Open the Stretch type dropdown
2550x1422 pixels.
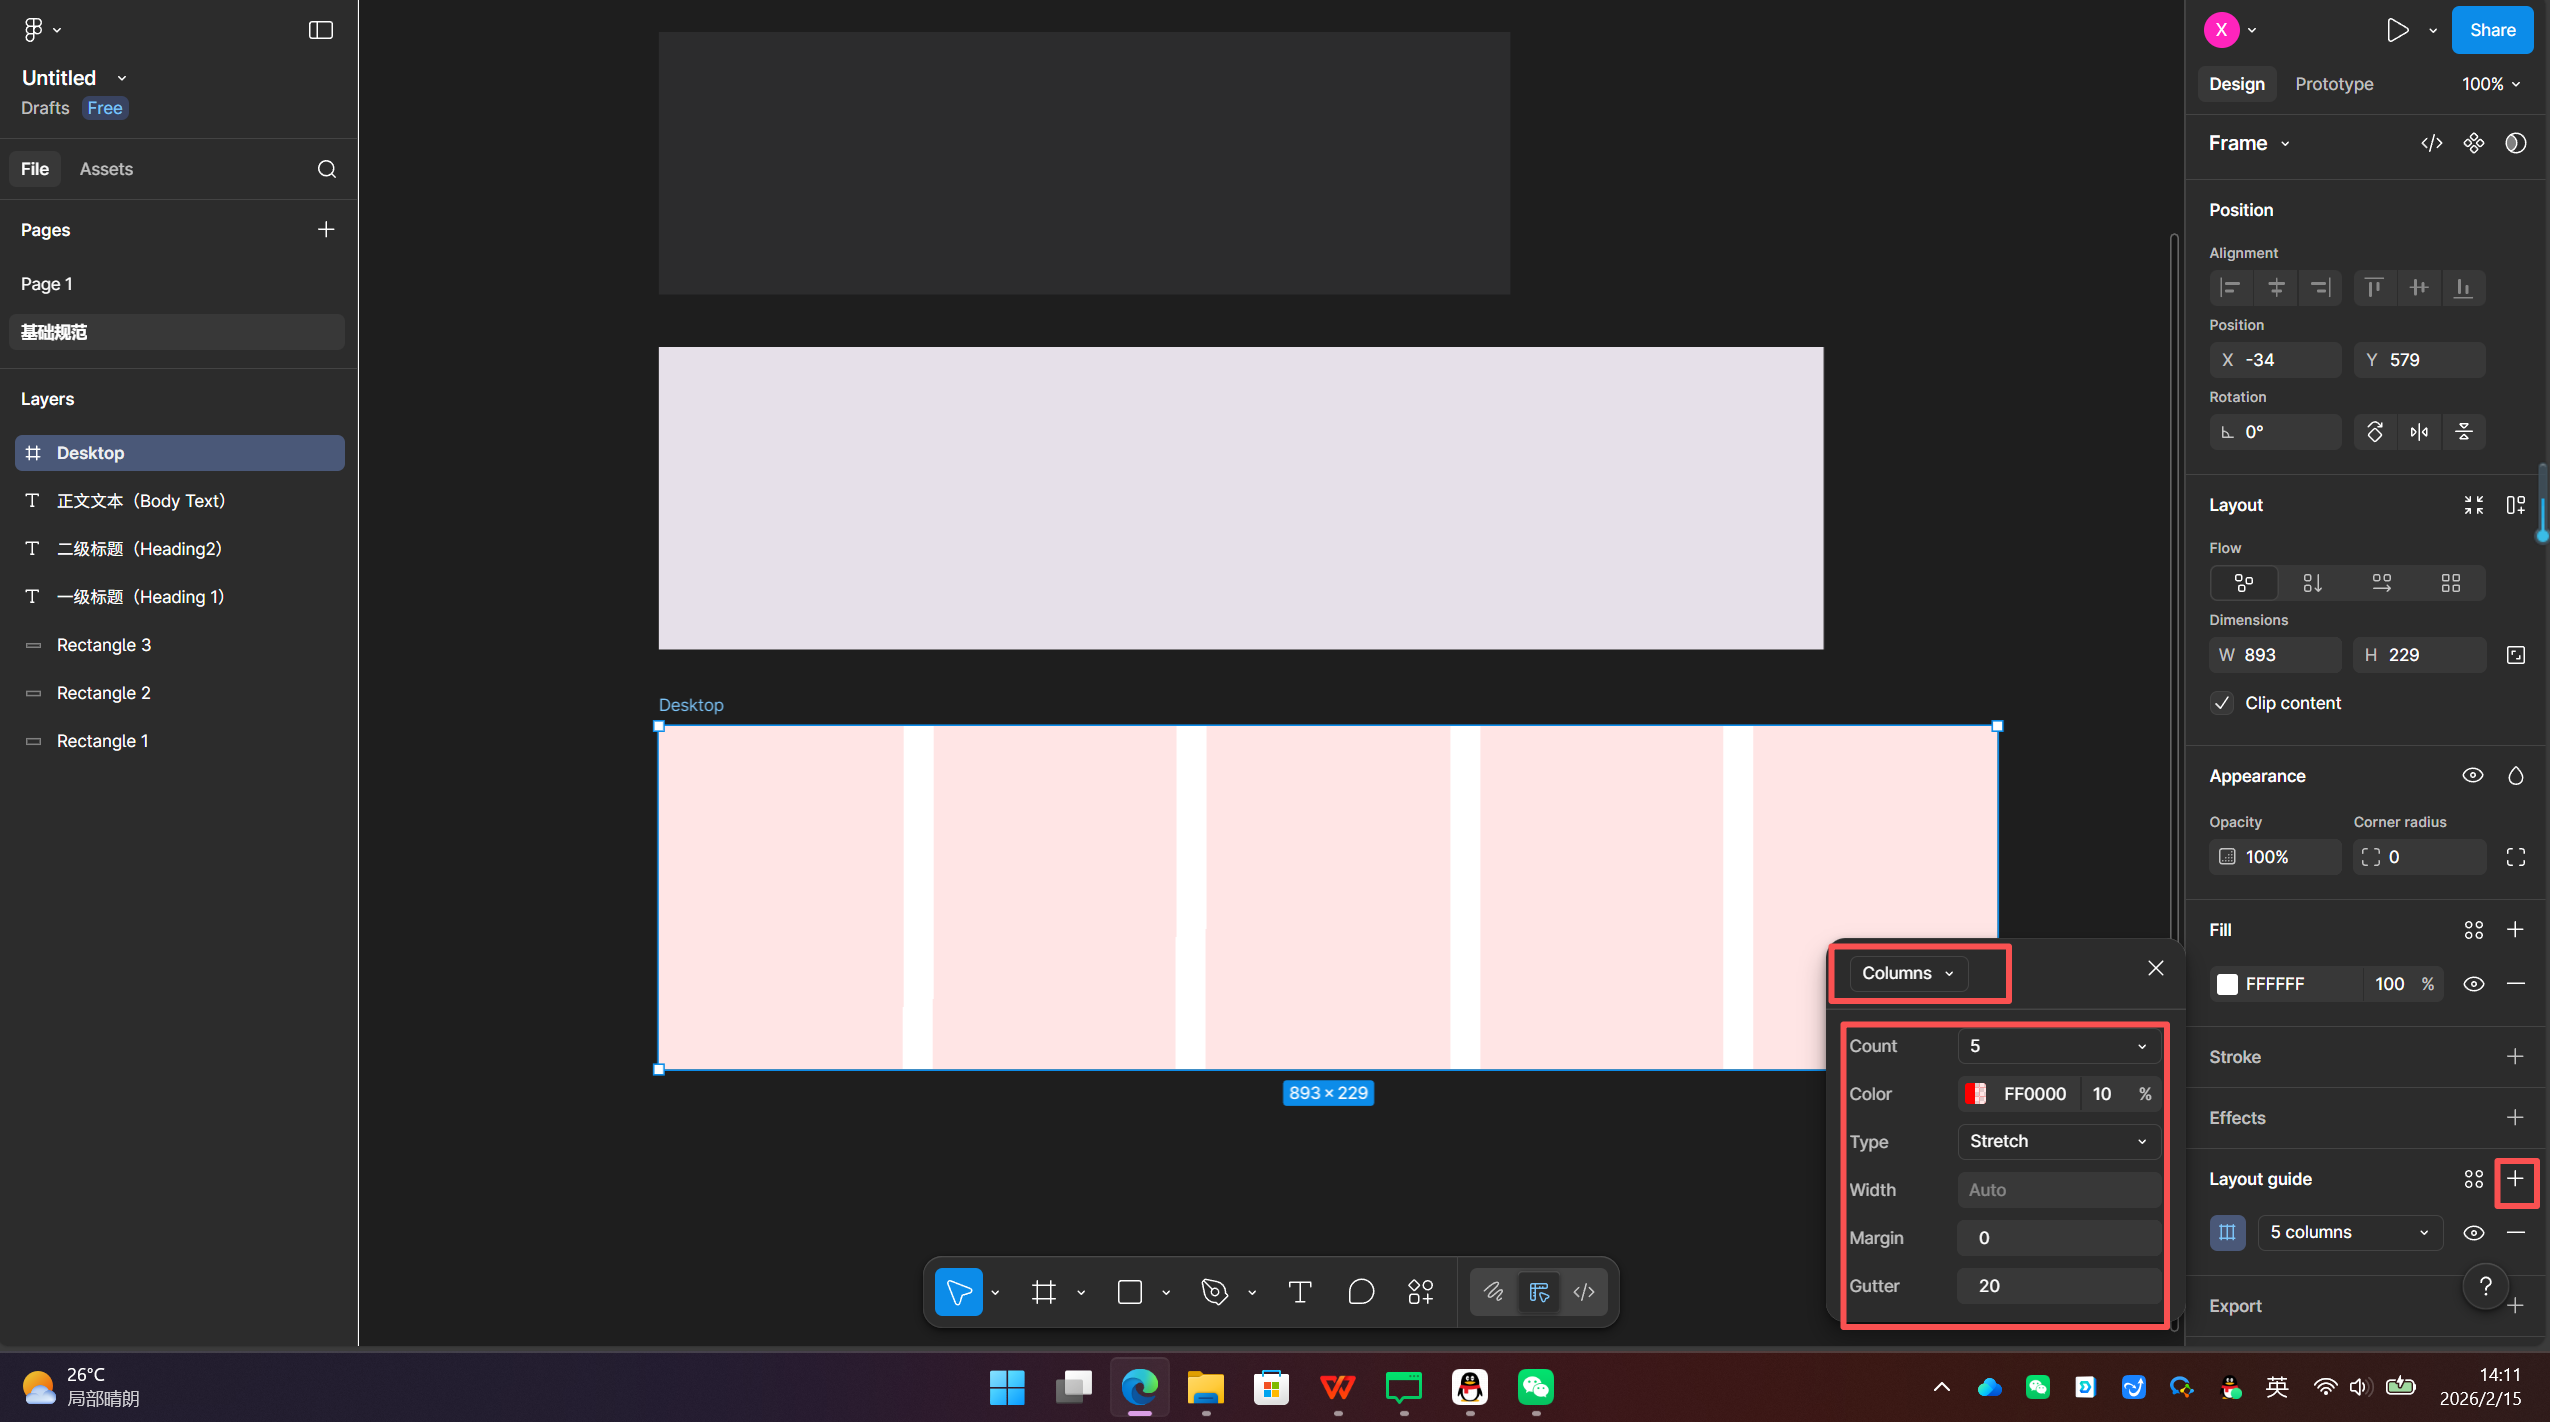[2058, 1141]
